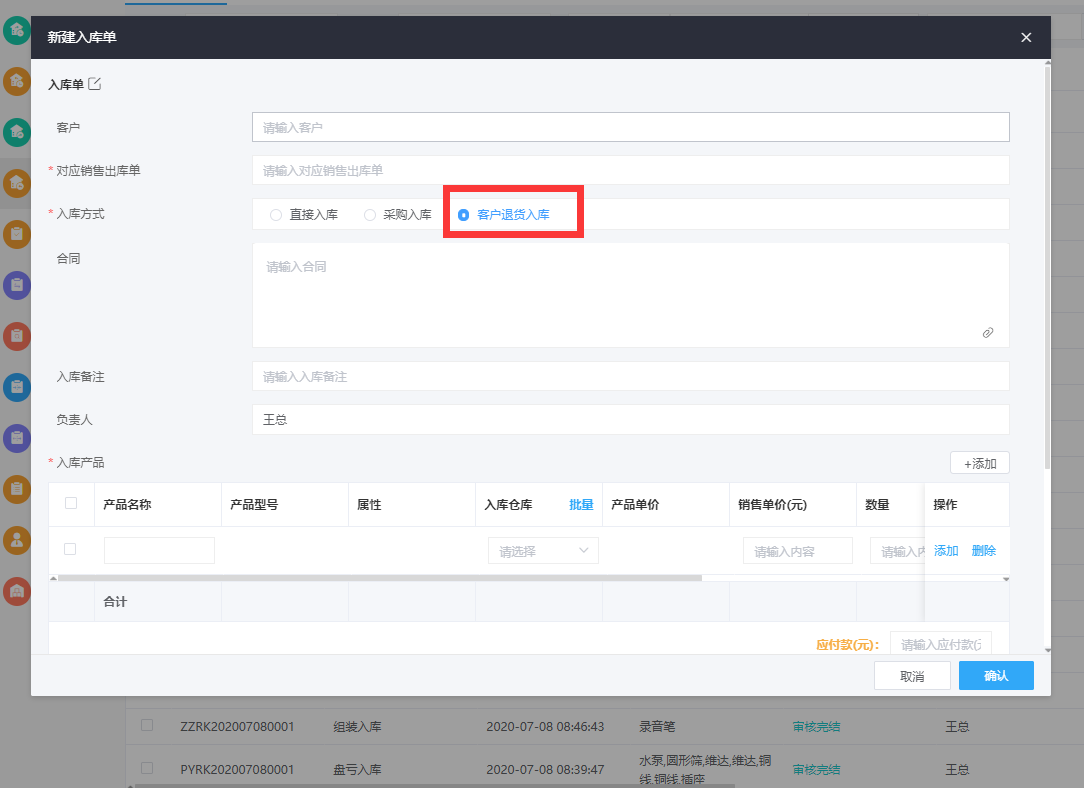The image size is (1084, 788).
Task: Tick the checkbox in the empty product row
Action: click(x=70, y=549)
